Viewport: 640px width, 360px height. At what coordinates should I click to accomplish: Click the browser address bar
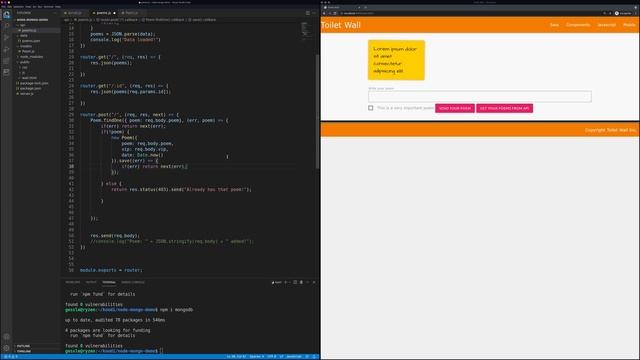(x=469, y=13)
